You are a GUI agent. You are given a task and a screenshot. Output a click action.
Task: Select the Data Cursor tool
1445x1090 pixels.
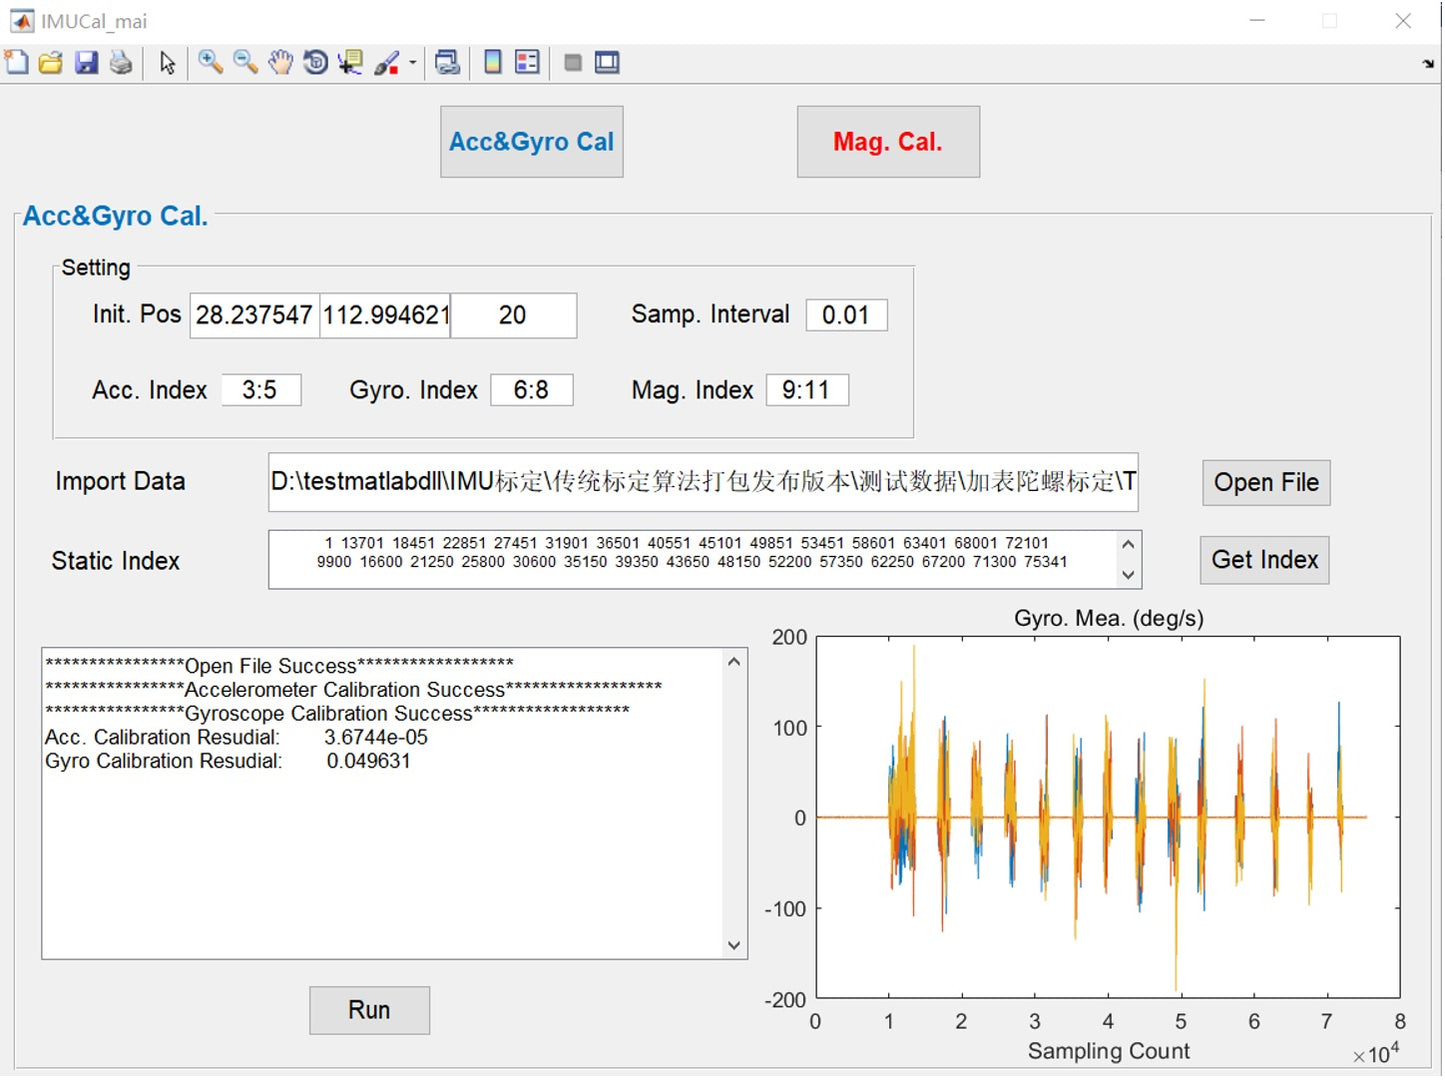point(350,62)
